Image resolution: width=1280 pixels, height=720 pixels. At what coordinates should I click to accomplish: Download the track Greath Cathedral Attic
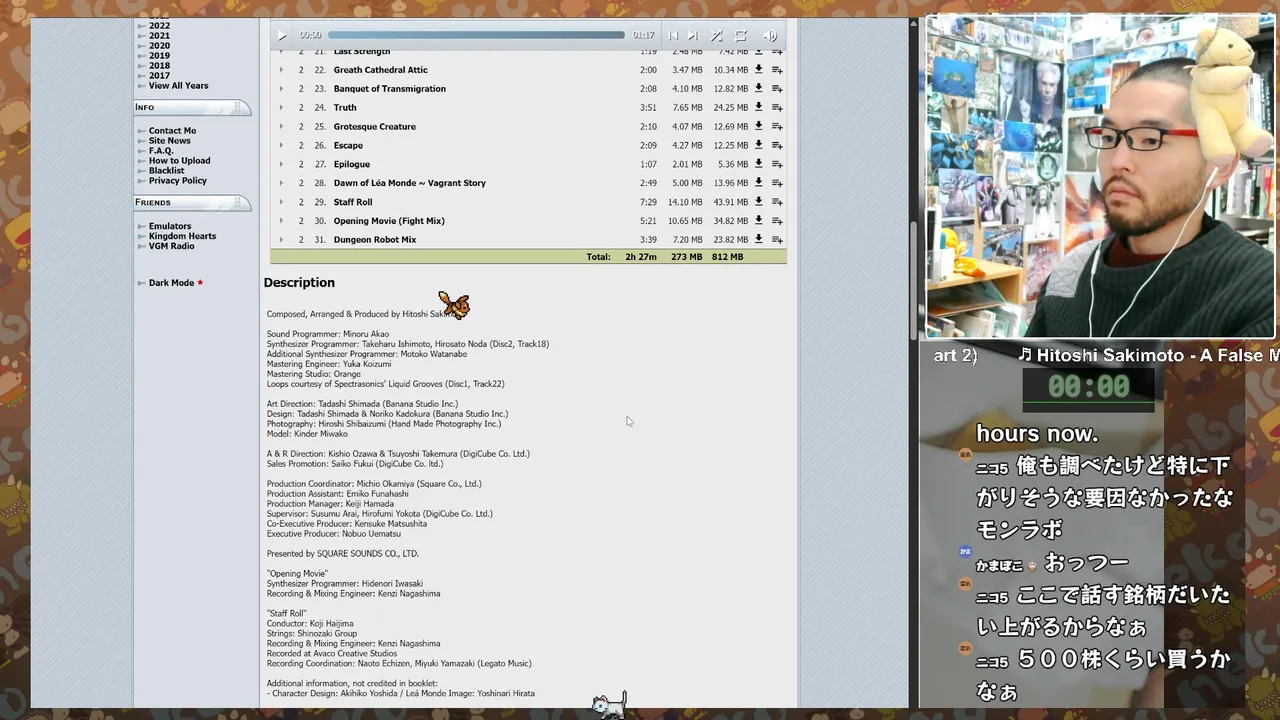point(759,70)
